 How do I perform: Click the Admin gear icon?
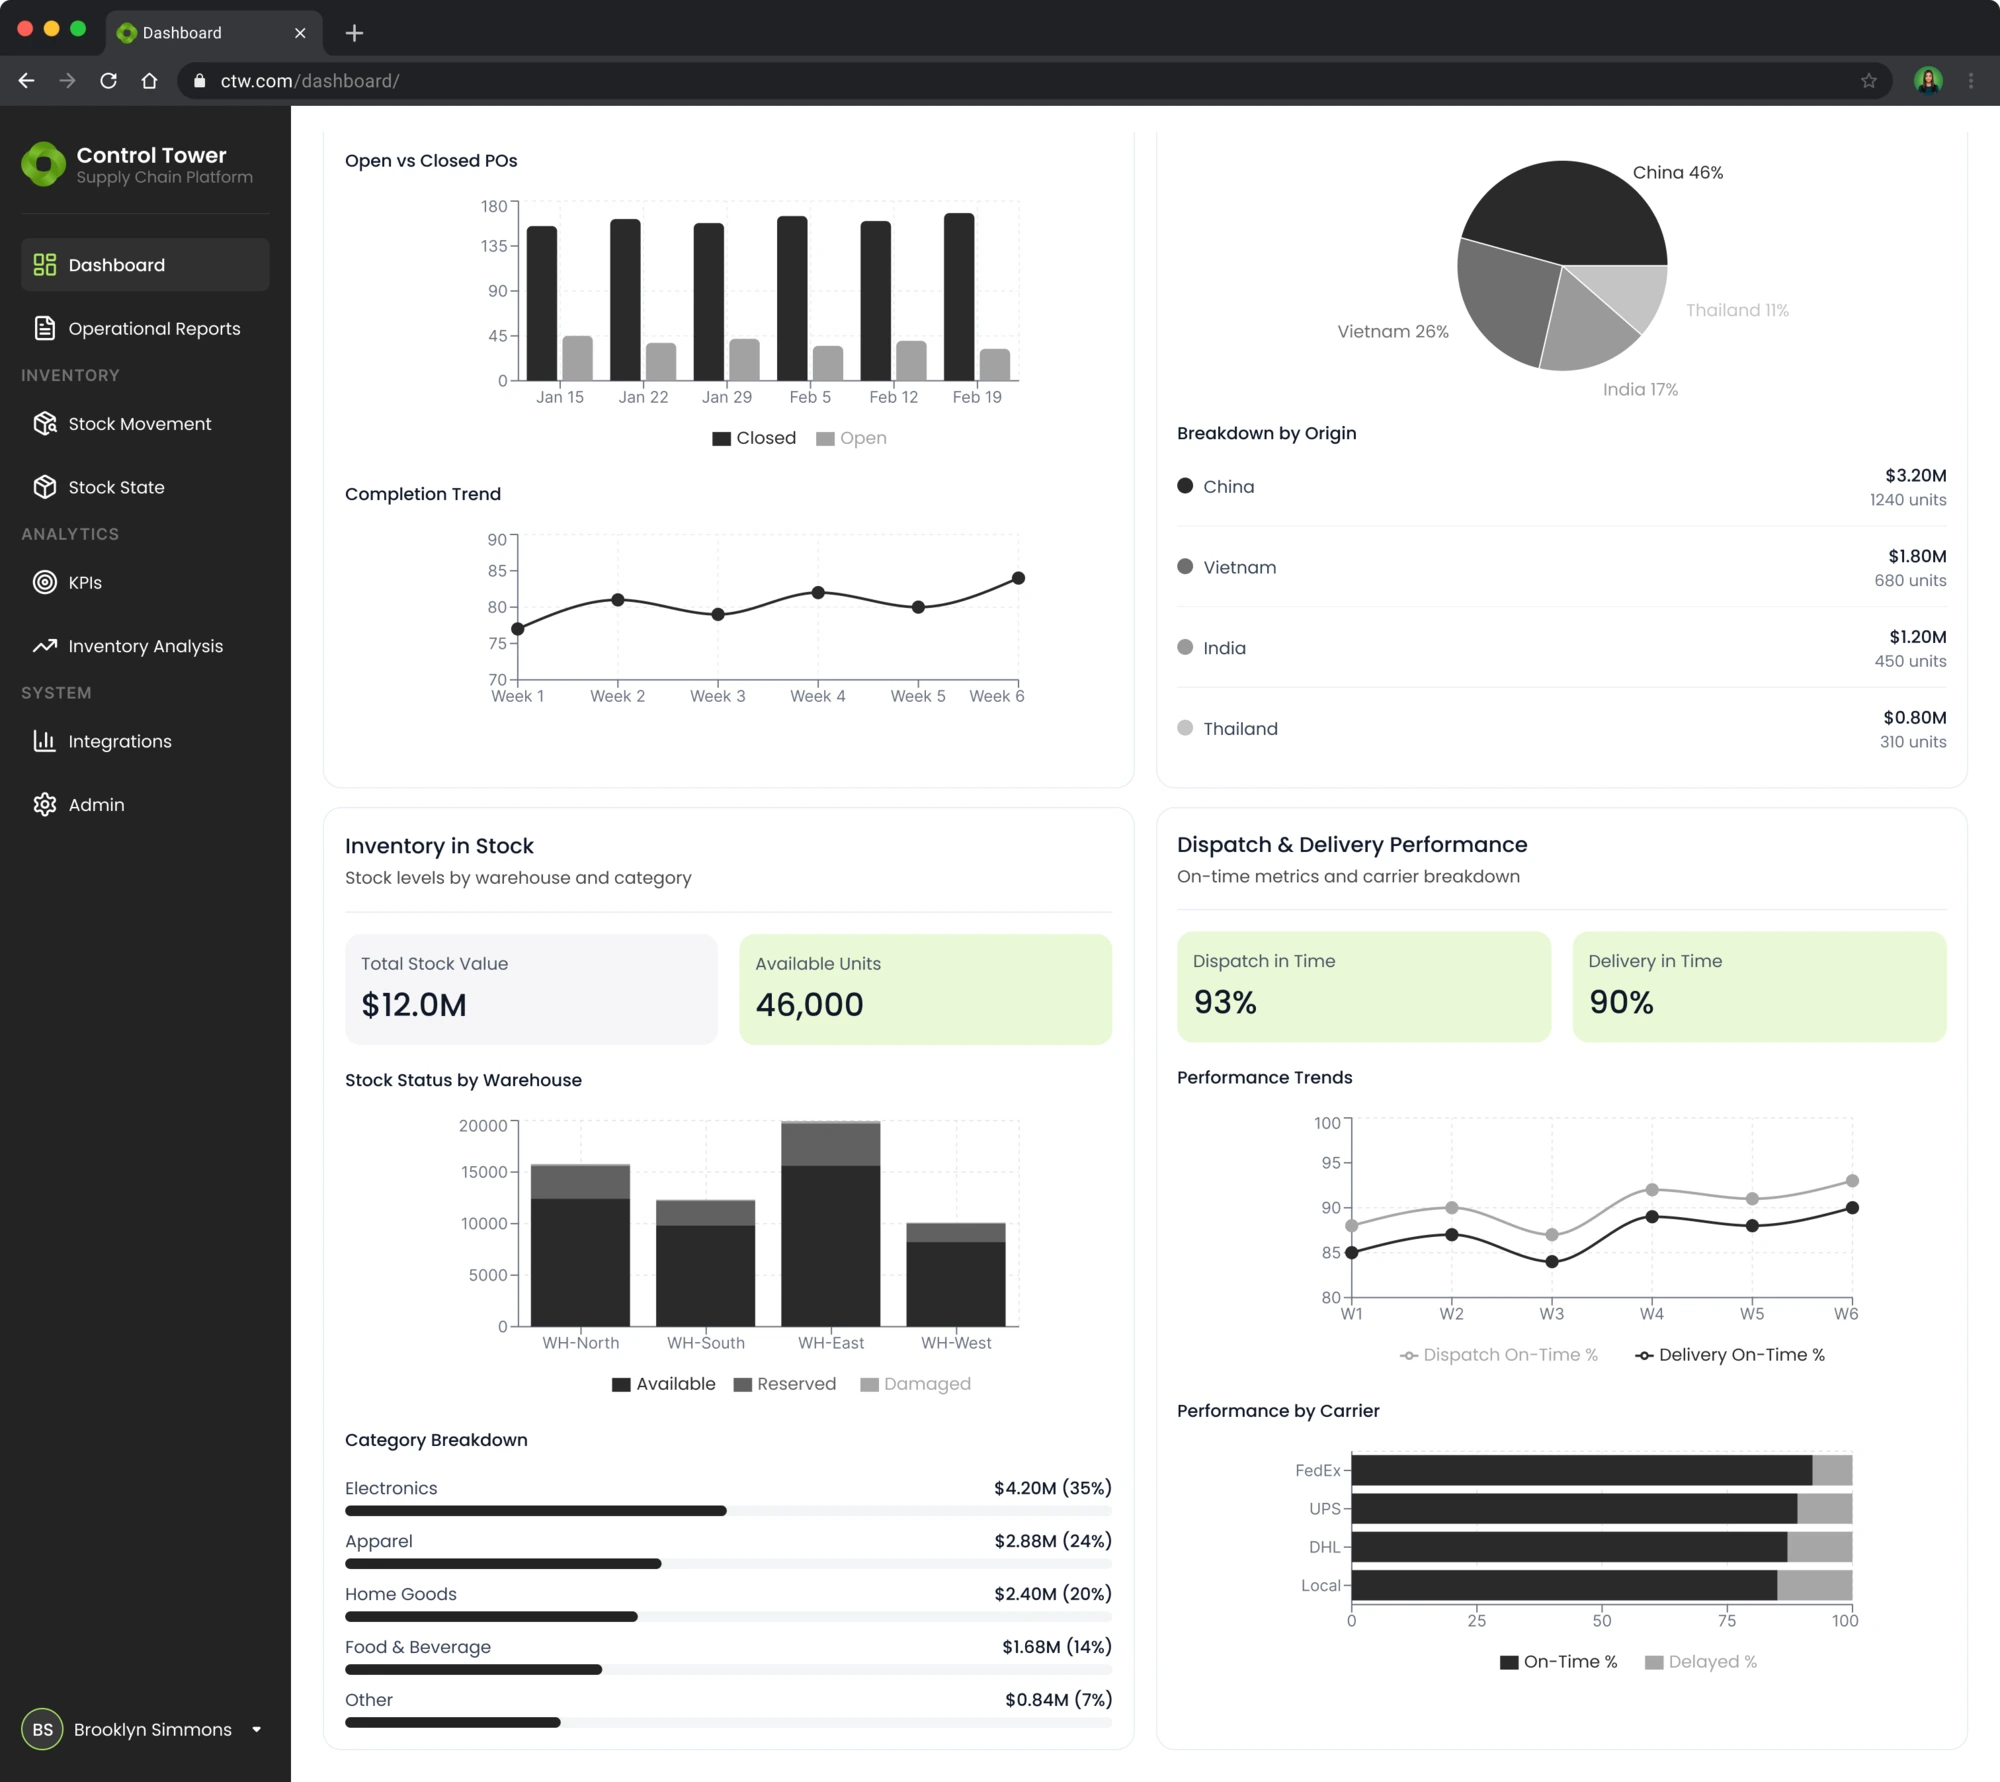click(x=44, y=804)
